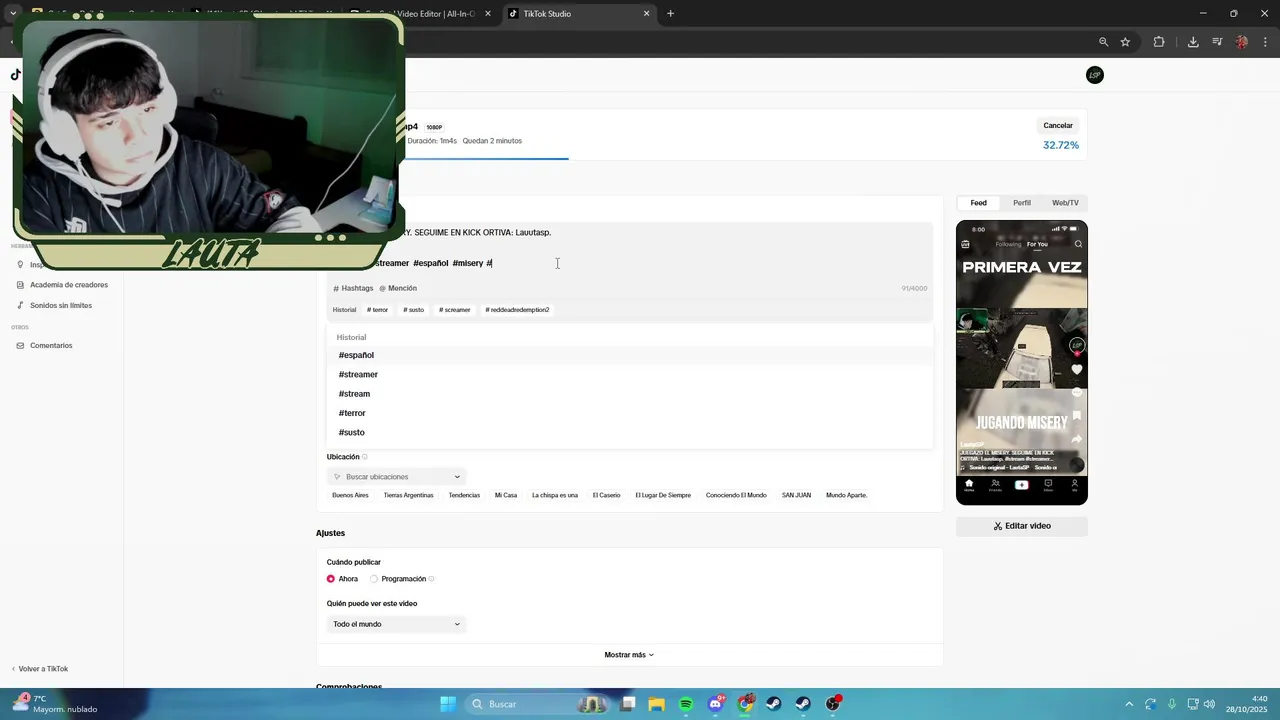Open Academia de creadores in sidebar
The image size is (1280, 720).
click(x=62, y=285)
